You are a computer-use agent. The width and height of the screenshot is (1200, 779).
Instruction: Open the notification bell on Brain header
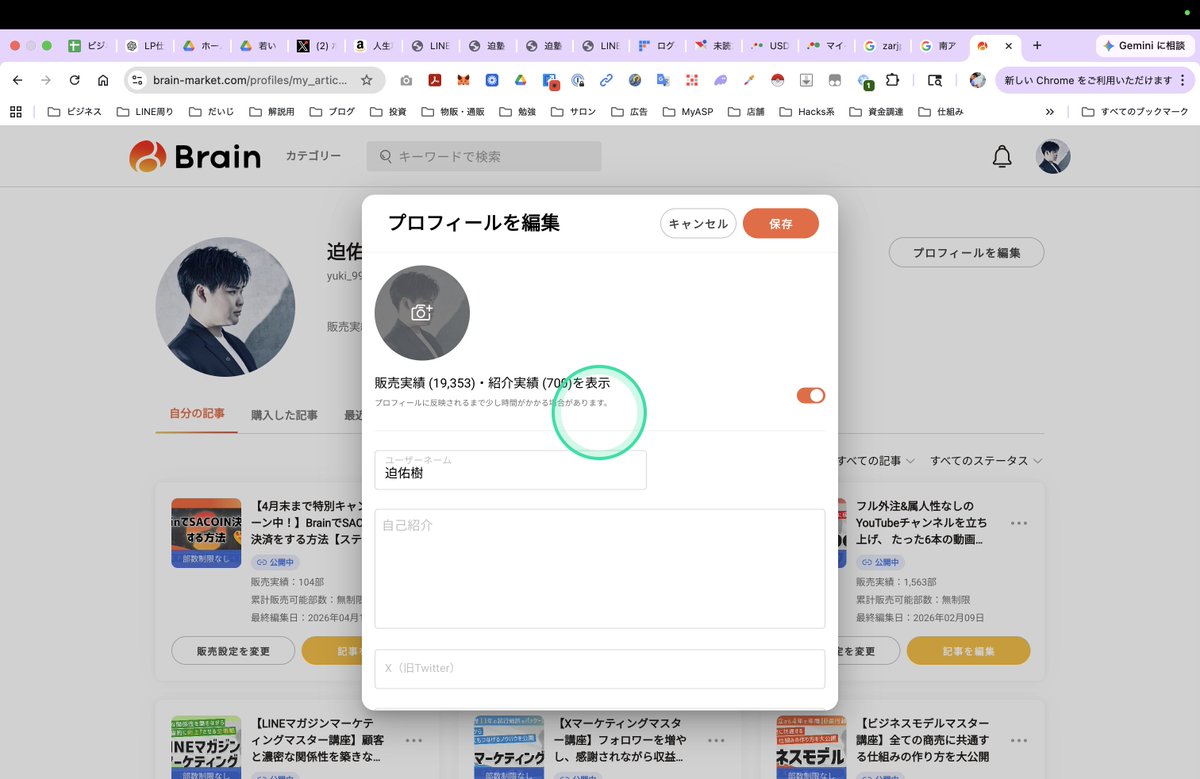click(x=1001, y=157)
